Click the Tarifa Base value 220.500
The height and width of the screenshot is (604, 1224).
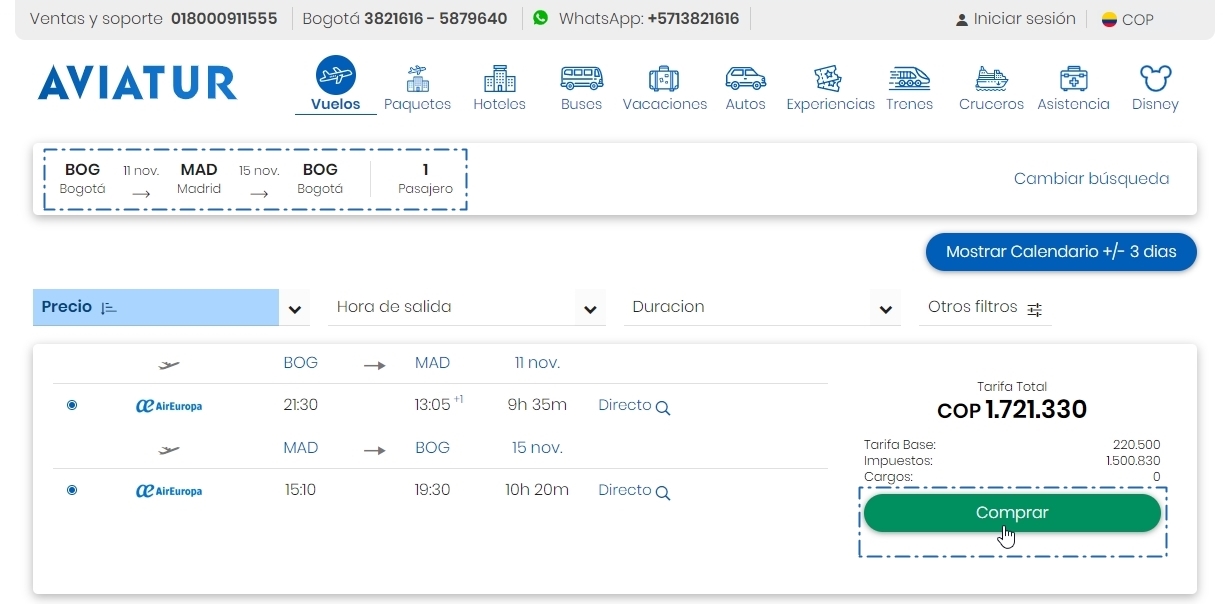(1136, 445)
